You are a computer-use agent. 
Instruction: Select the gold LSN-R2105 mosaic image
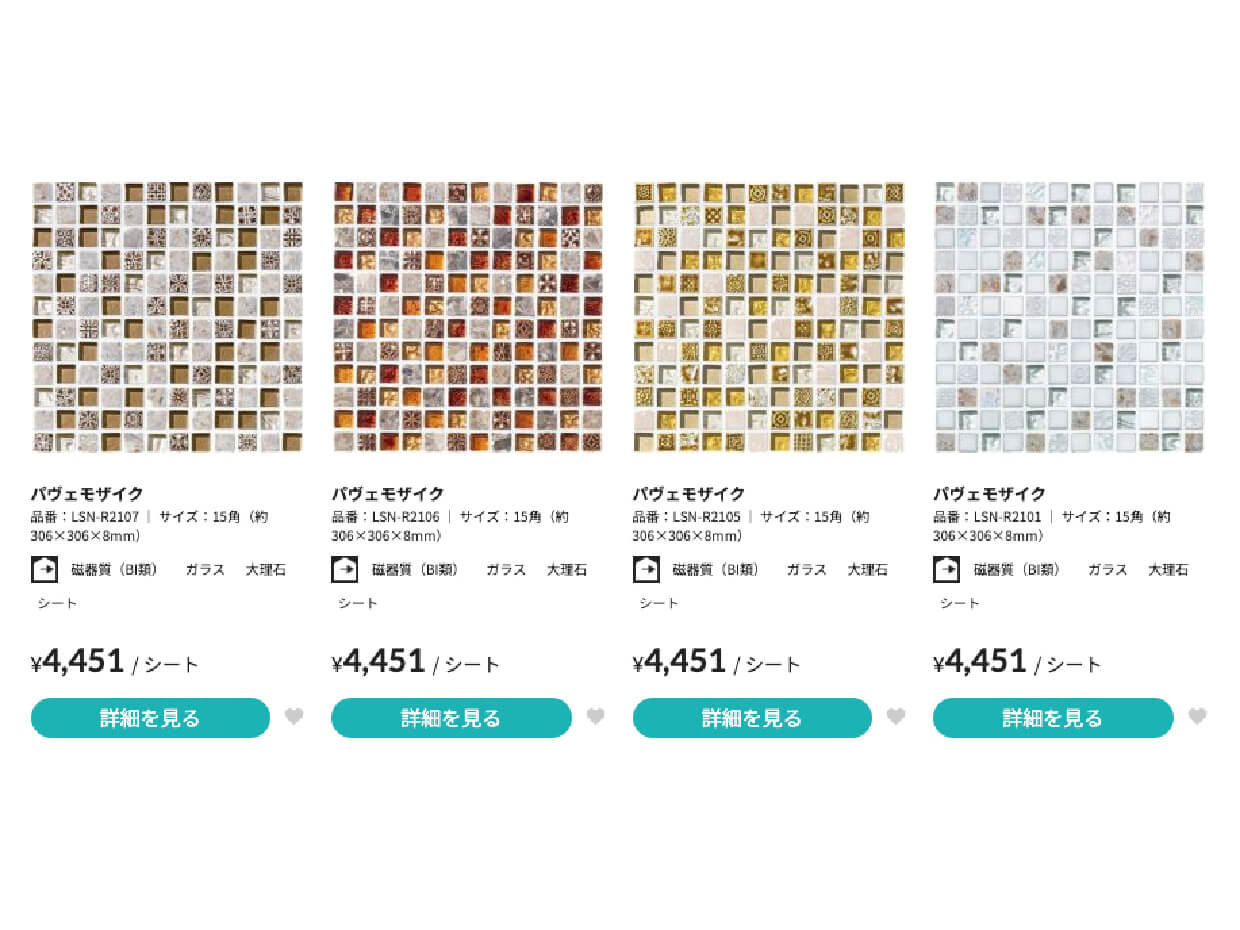(x=769, y=317)
